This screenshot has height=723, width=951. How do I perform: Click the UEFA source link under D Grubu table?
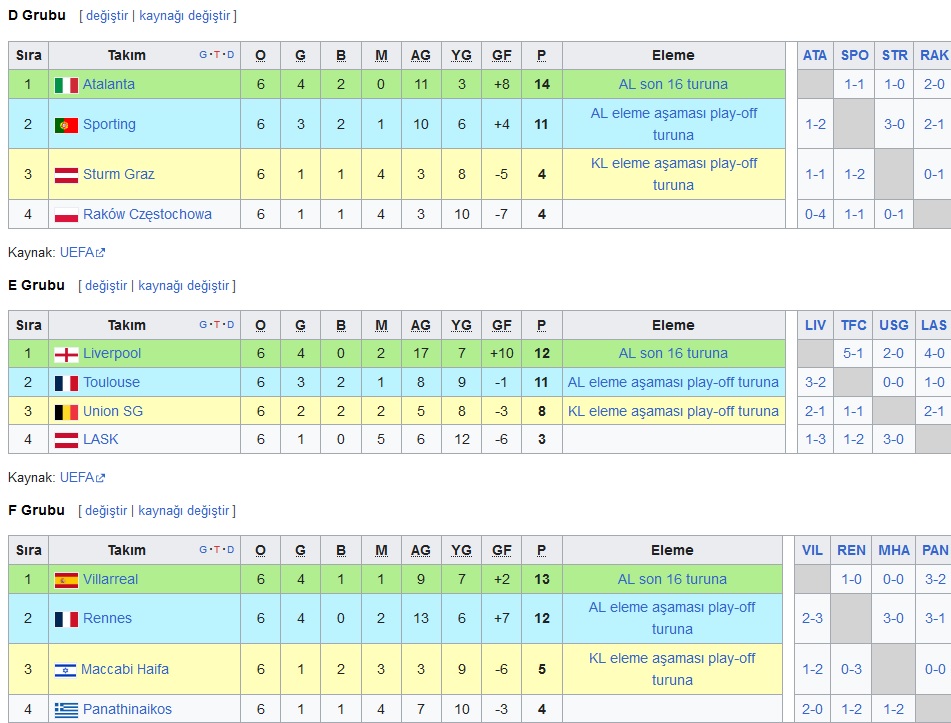point(77,253)
